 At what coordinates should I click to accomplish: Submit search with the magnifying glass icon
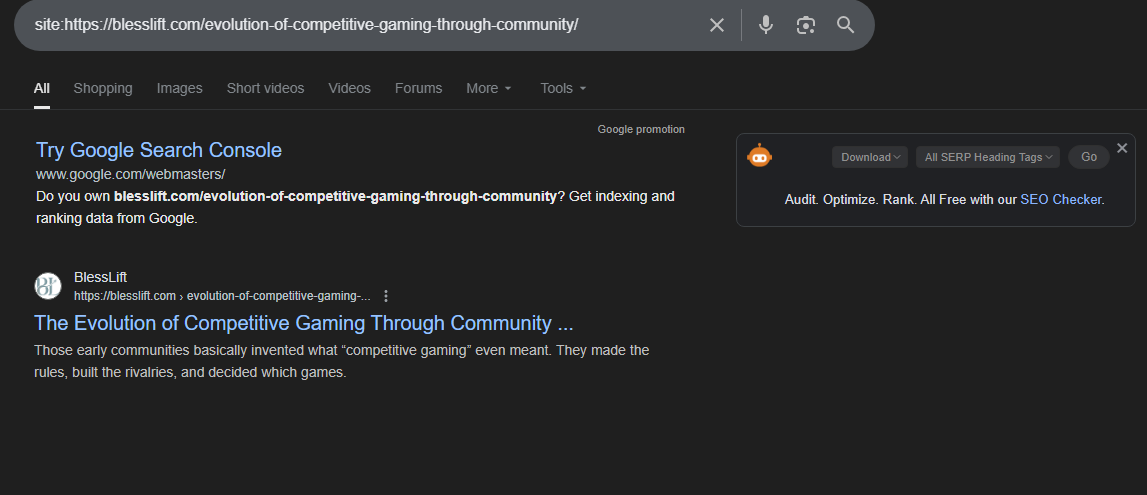(x=846, y=25)
